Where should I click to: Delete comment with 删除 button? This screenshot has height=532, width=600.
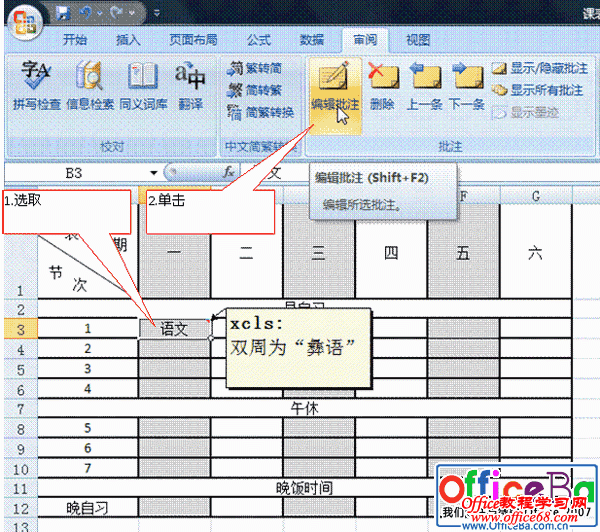(x=382, y=86)
